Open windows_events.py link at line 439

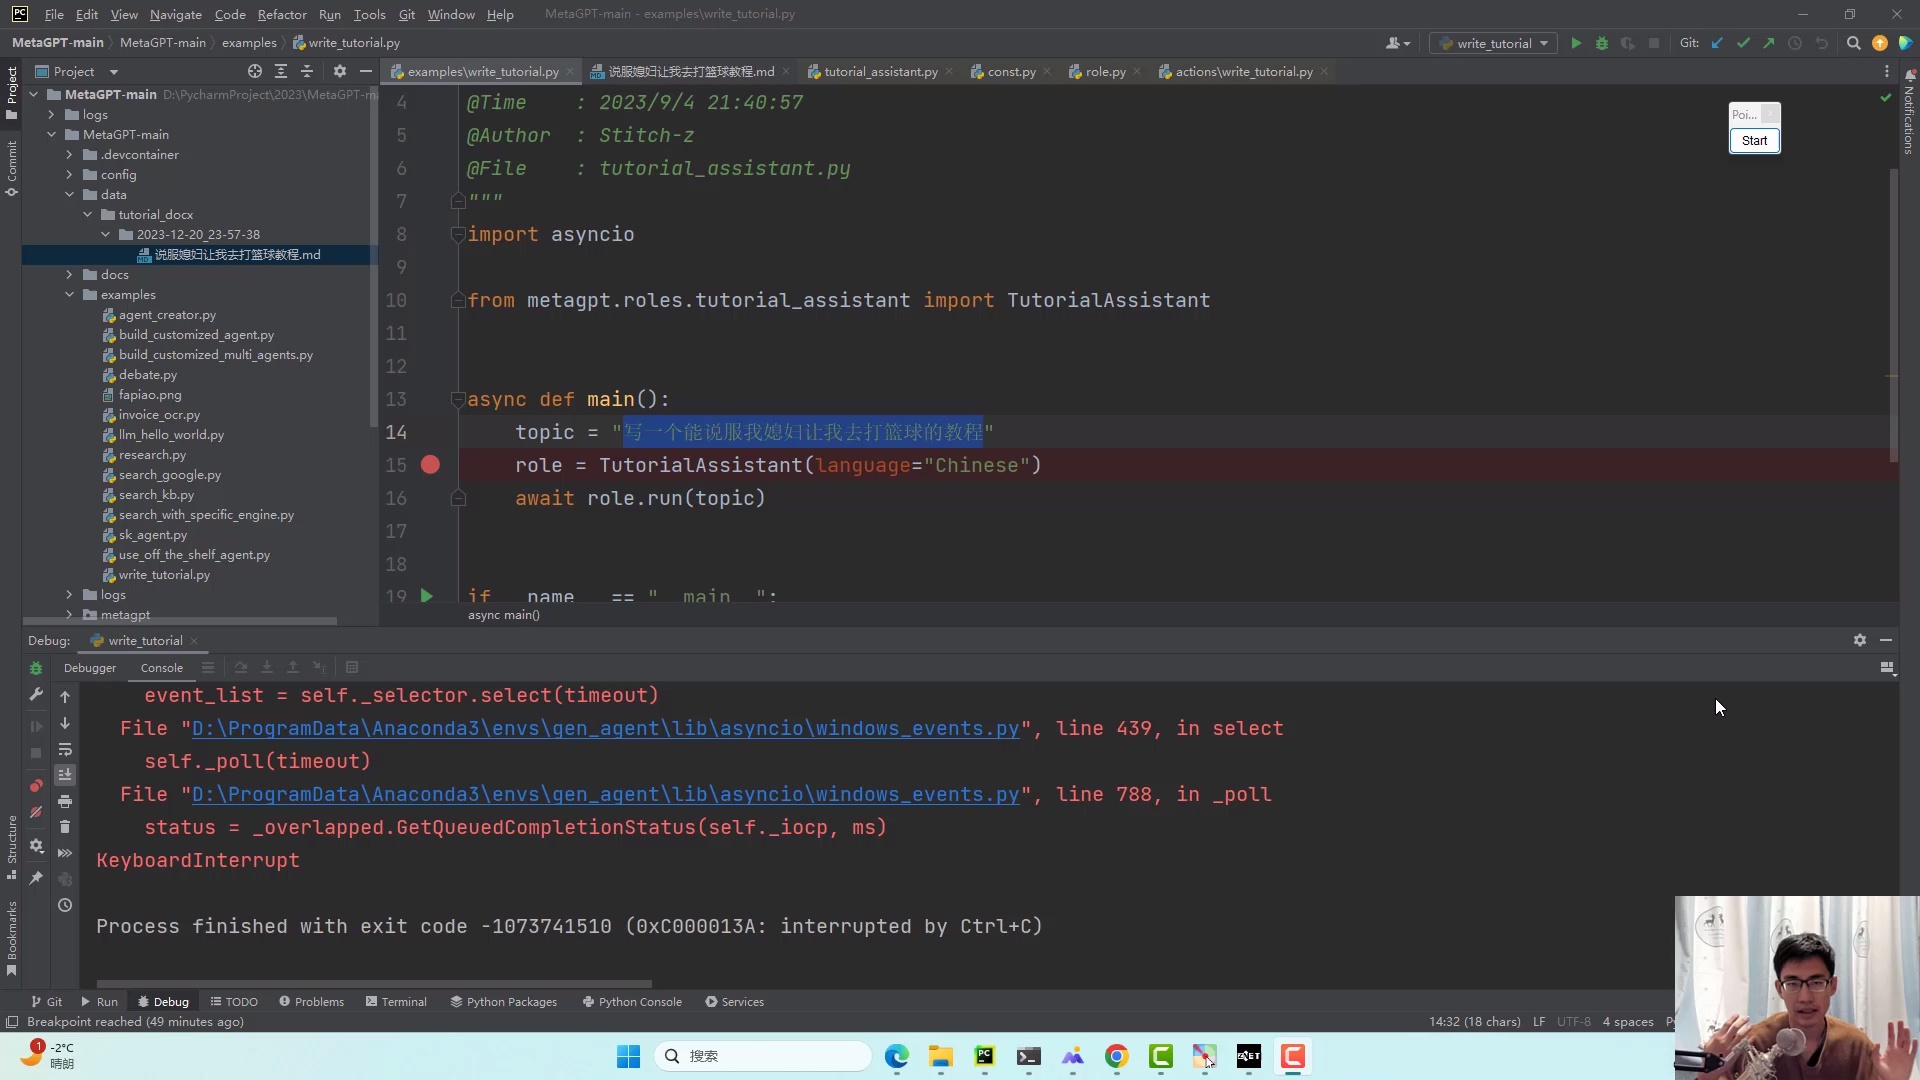pos(605,728)
